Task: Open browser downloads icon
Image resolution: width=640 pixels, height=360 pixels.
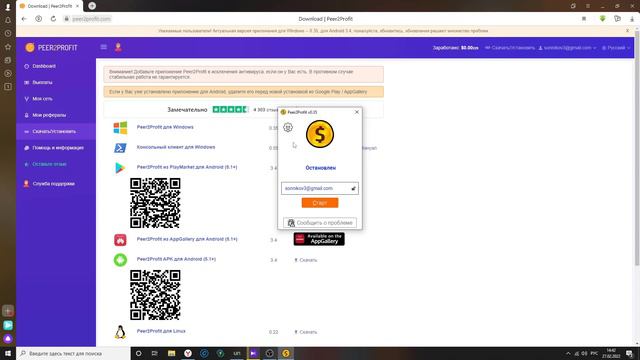Action: 632,19
